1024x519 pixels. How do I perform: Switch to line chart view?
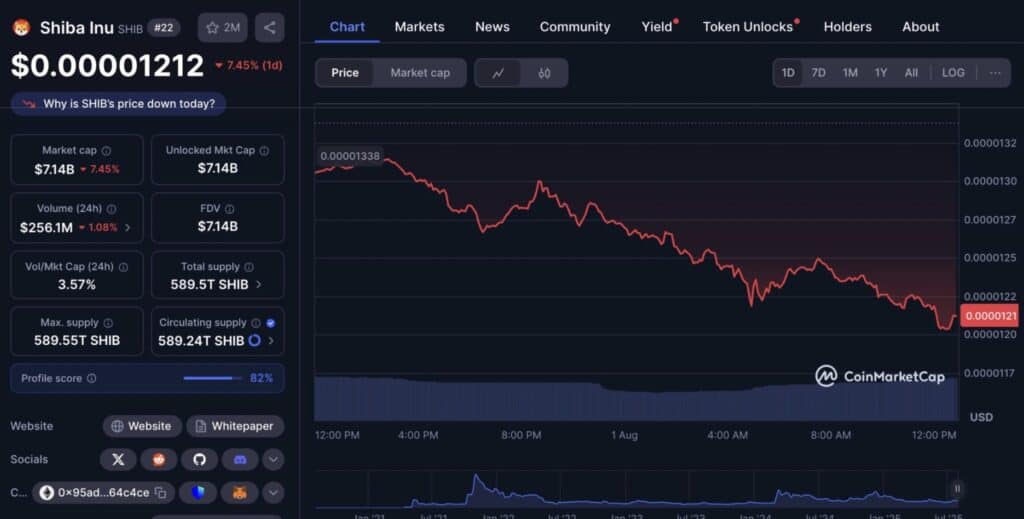[498, 73]
